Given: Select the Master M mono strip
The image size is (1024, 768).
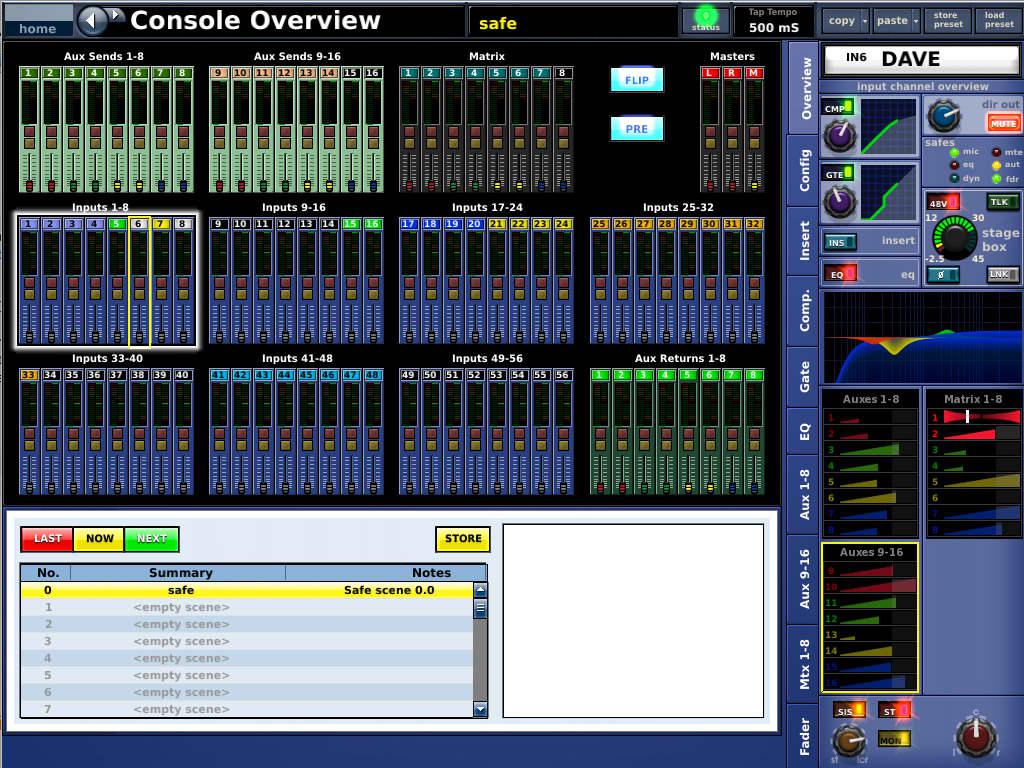Looking at the screenshot, I should (754, 129).
